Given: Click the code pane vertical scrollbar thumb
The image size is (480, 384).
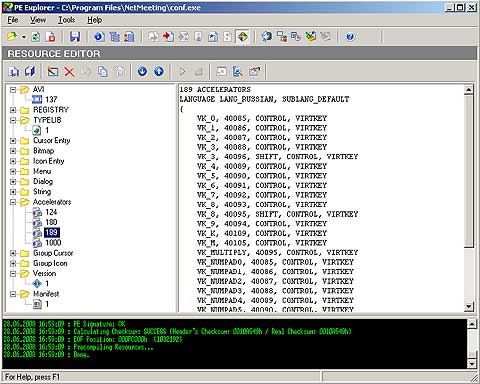Looking at the screenshot, I should click(x=469, y=171).
